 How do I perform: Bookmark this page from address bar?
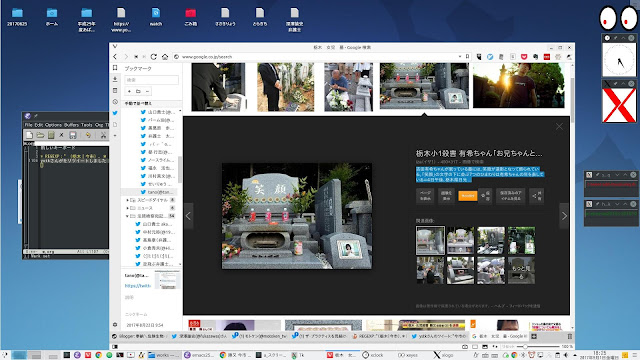[x=467, y=57]
